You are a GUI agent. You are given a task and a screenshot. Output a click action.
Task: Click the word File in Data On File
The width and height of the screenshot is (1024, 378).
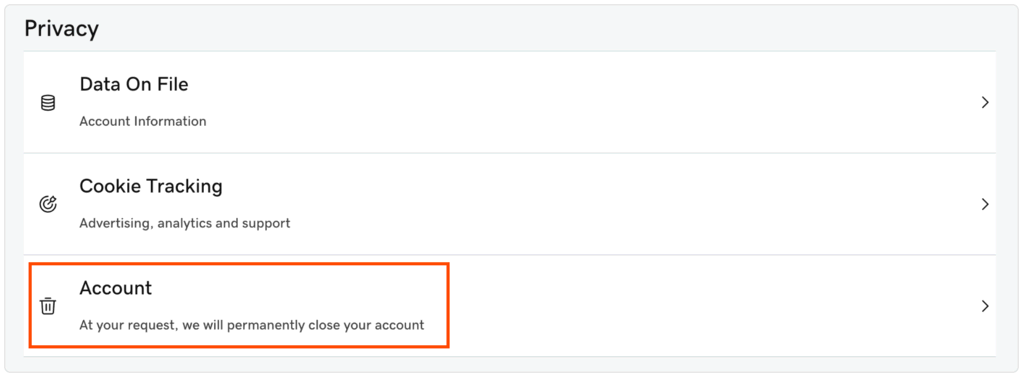pyautogui.click(x=172, y=84)
